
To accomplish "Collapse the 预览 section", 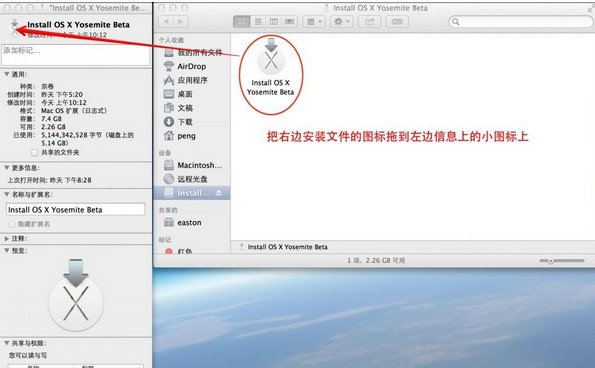I will (x=6, y=250).
